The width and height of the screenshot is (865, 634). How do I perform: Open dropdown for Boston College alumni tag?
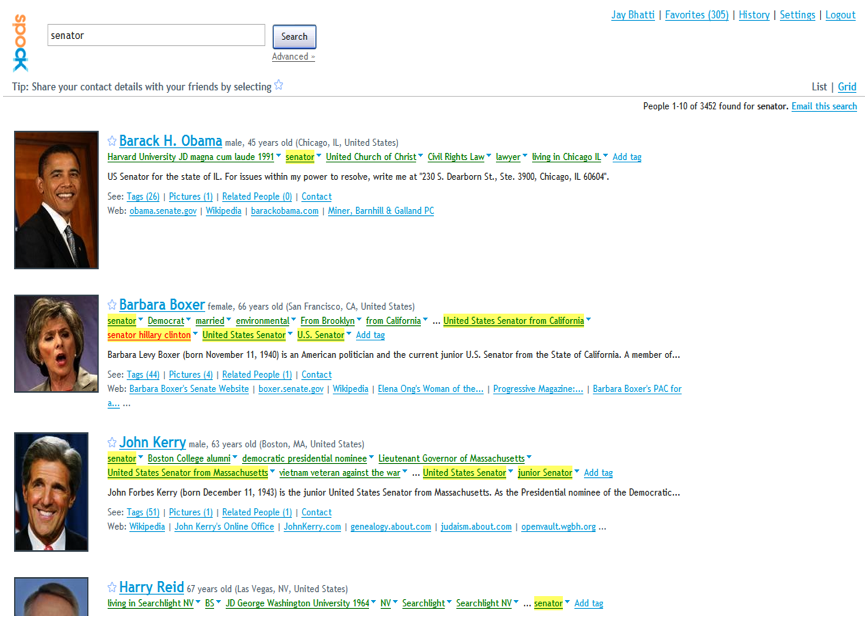235,457
